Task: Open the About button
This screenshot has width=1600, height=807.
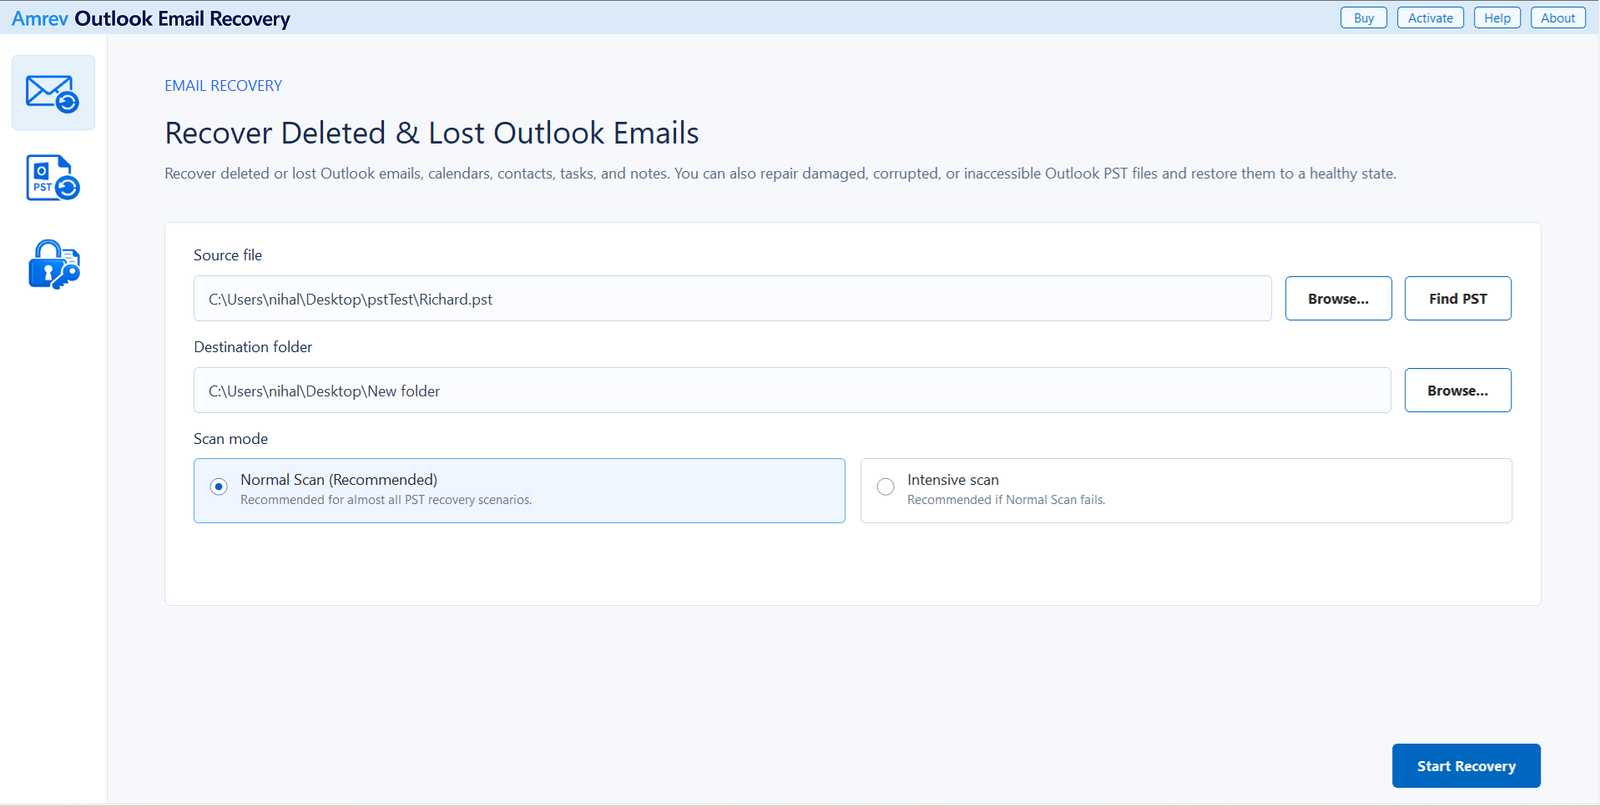Action: (x=1558, y=18)
